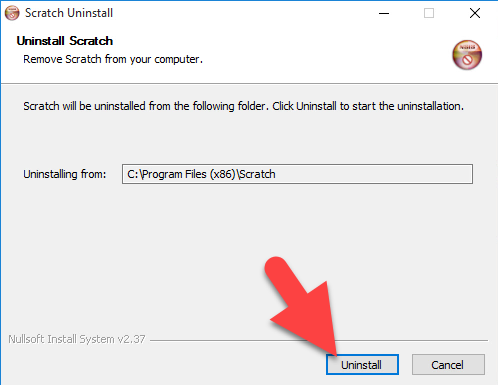Click empty title bar area beside window title
Screen dimensions: 498x385
pyautogui.click(x=243, y=13)
